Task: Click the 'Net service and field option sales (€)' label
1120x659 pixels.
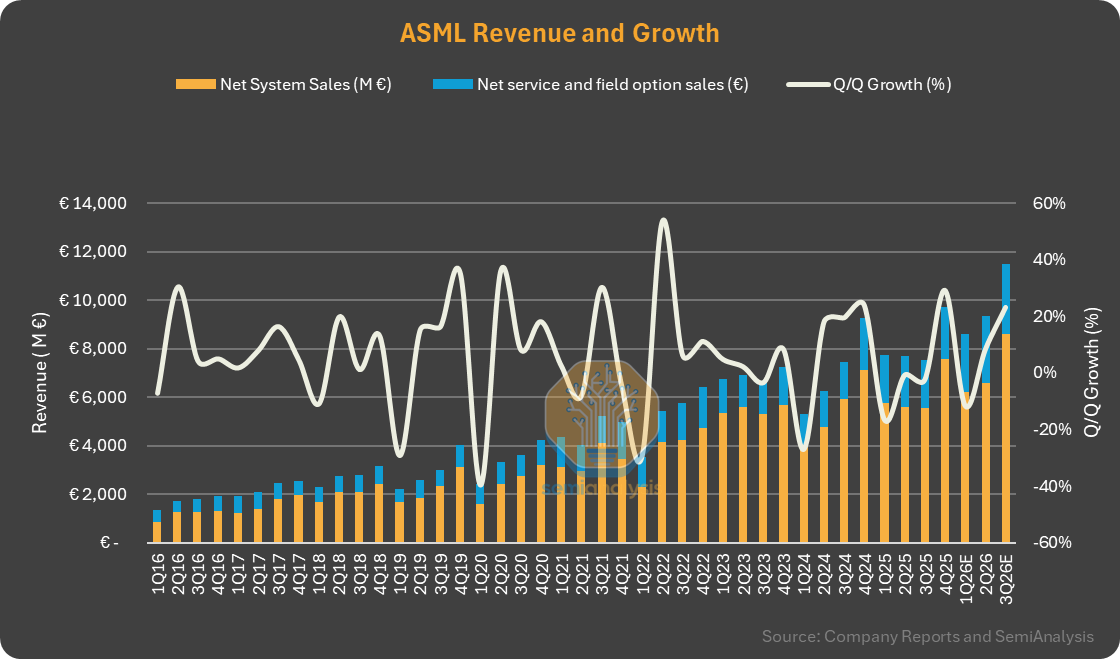Action: [613, 84]
